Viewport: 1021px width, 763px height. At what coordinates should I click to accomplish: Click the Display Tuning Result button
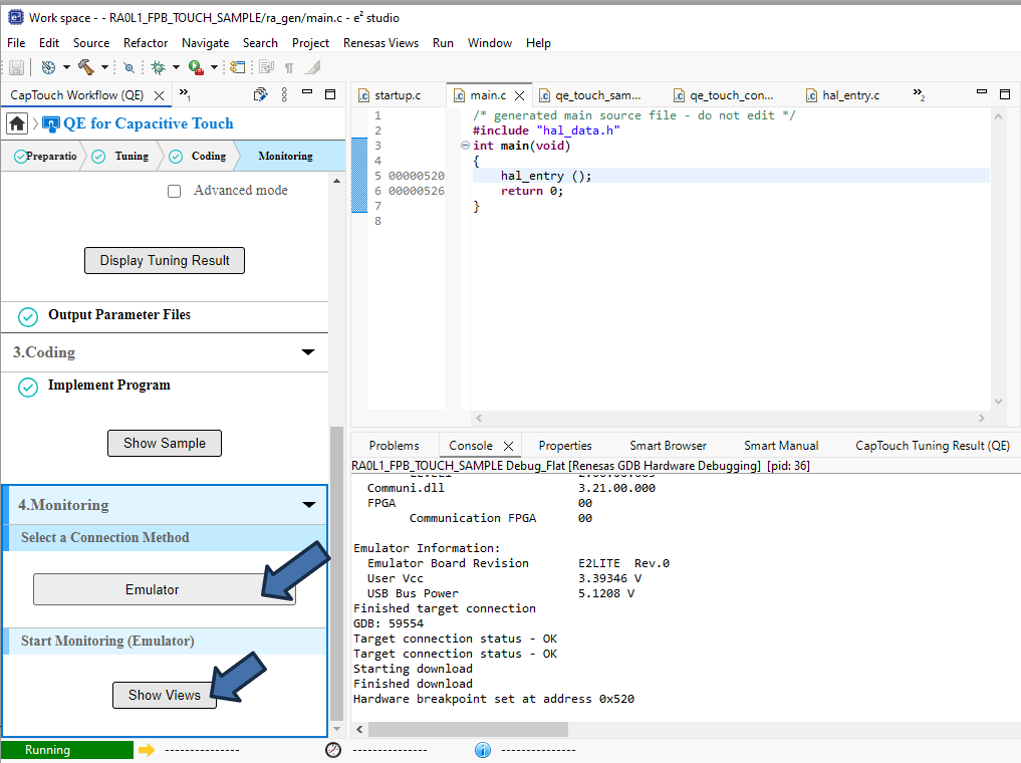pos(165,261)
